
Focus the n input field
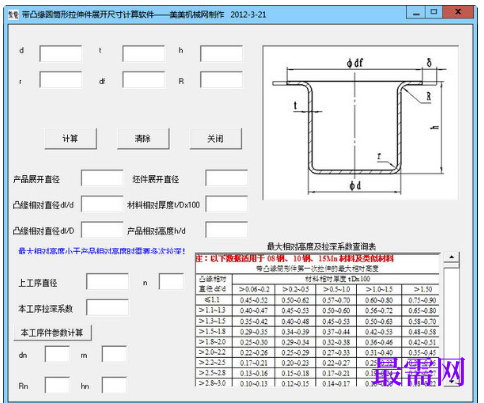tap(171, 282)
